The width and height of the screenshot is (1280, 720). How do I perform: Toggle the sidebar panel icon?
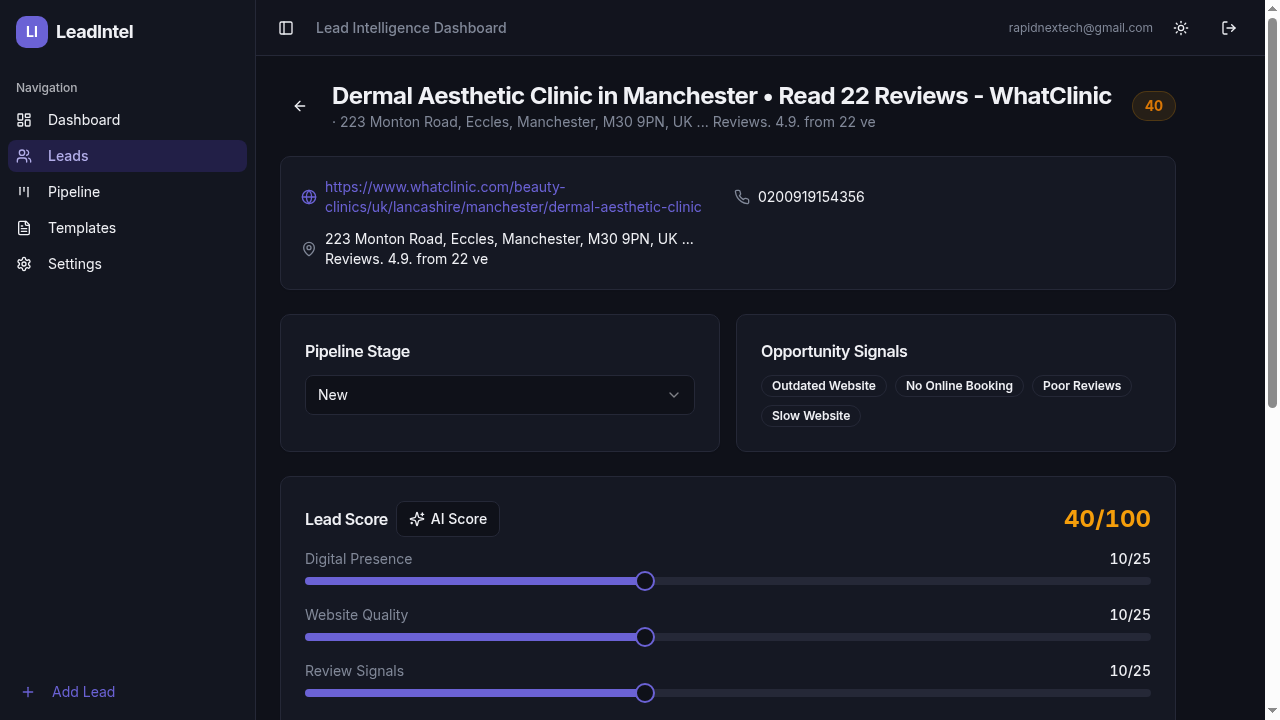coord(286,28)
